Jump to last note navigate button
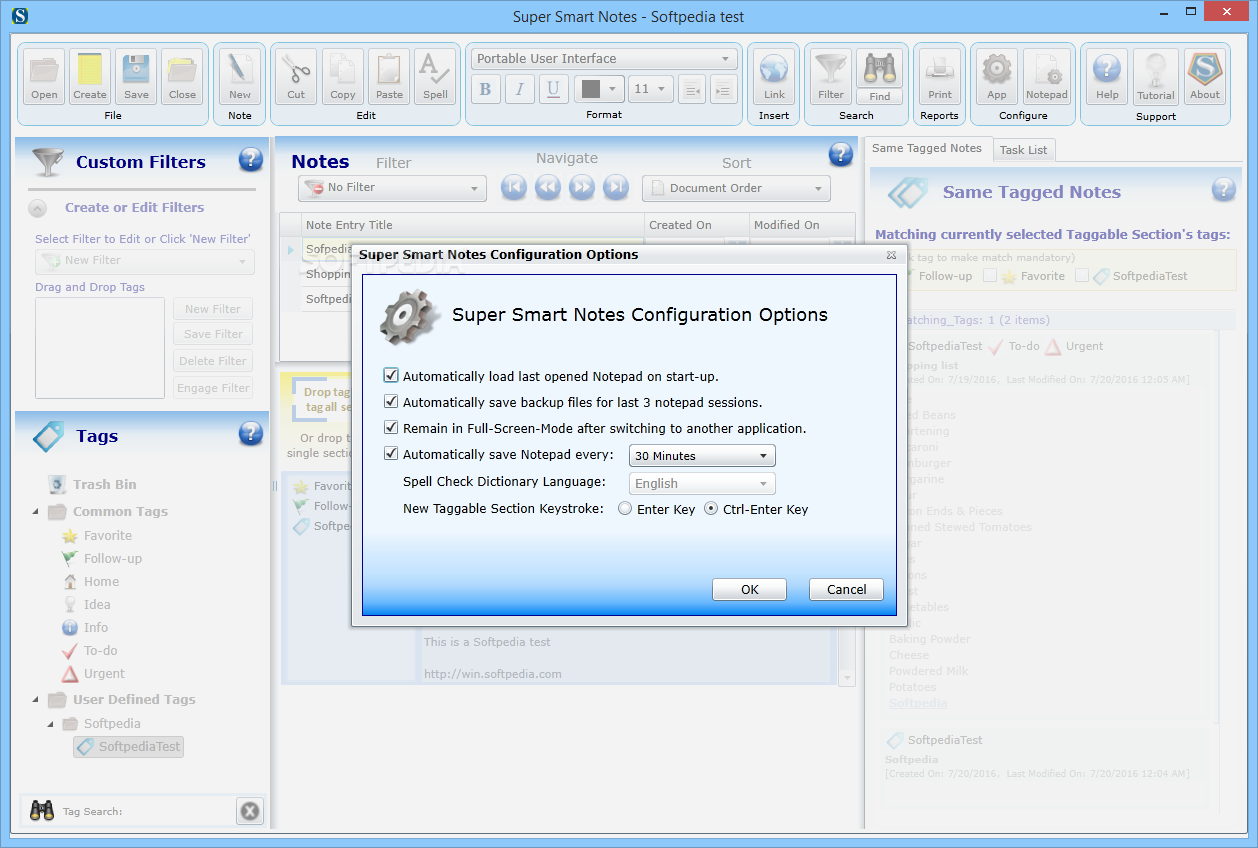The height and width of the screenshot is (848, 1258). (616, 187)
